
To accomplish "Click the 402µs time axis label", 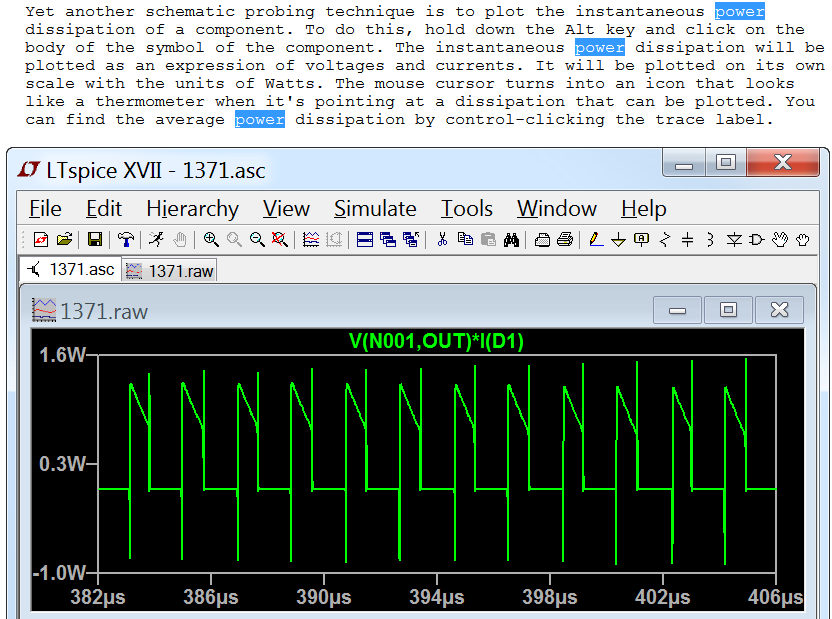I will [663, 597].
